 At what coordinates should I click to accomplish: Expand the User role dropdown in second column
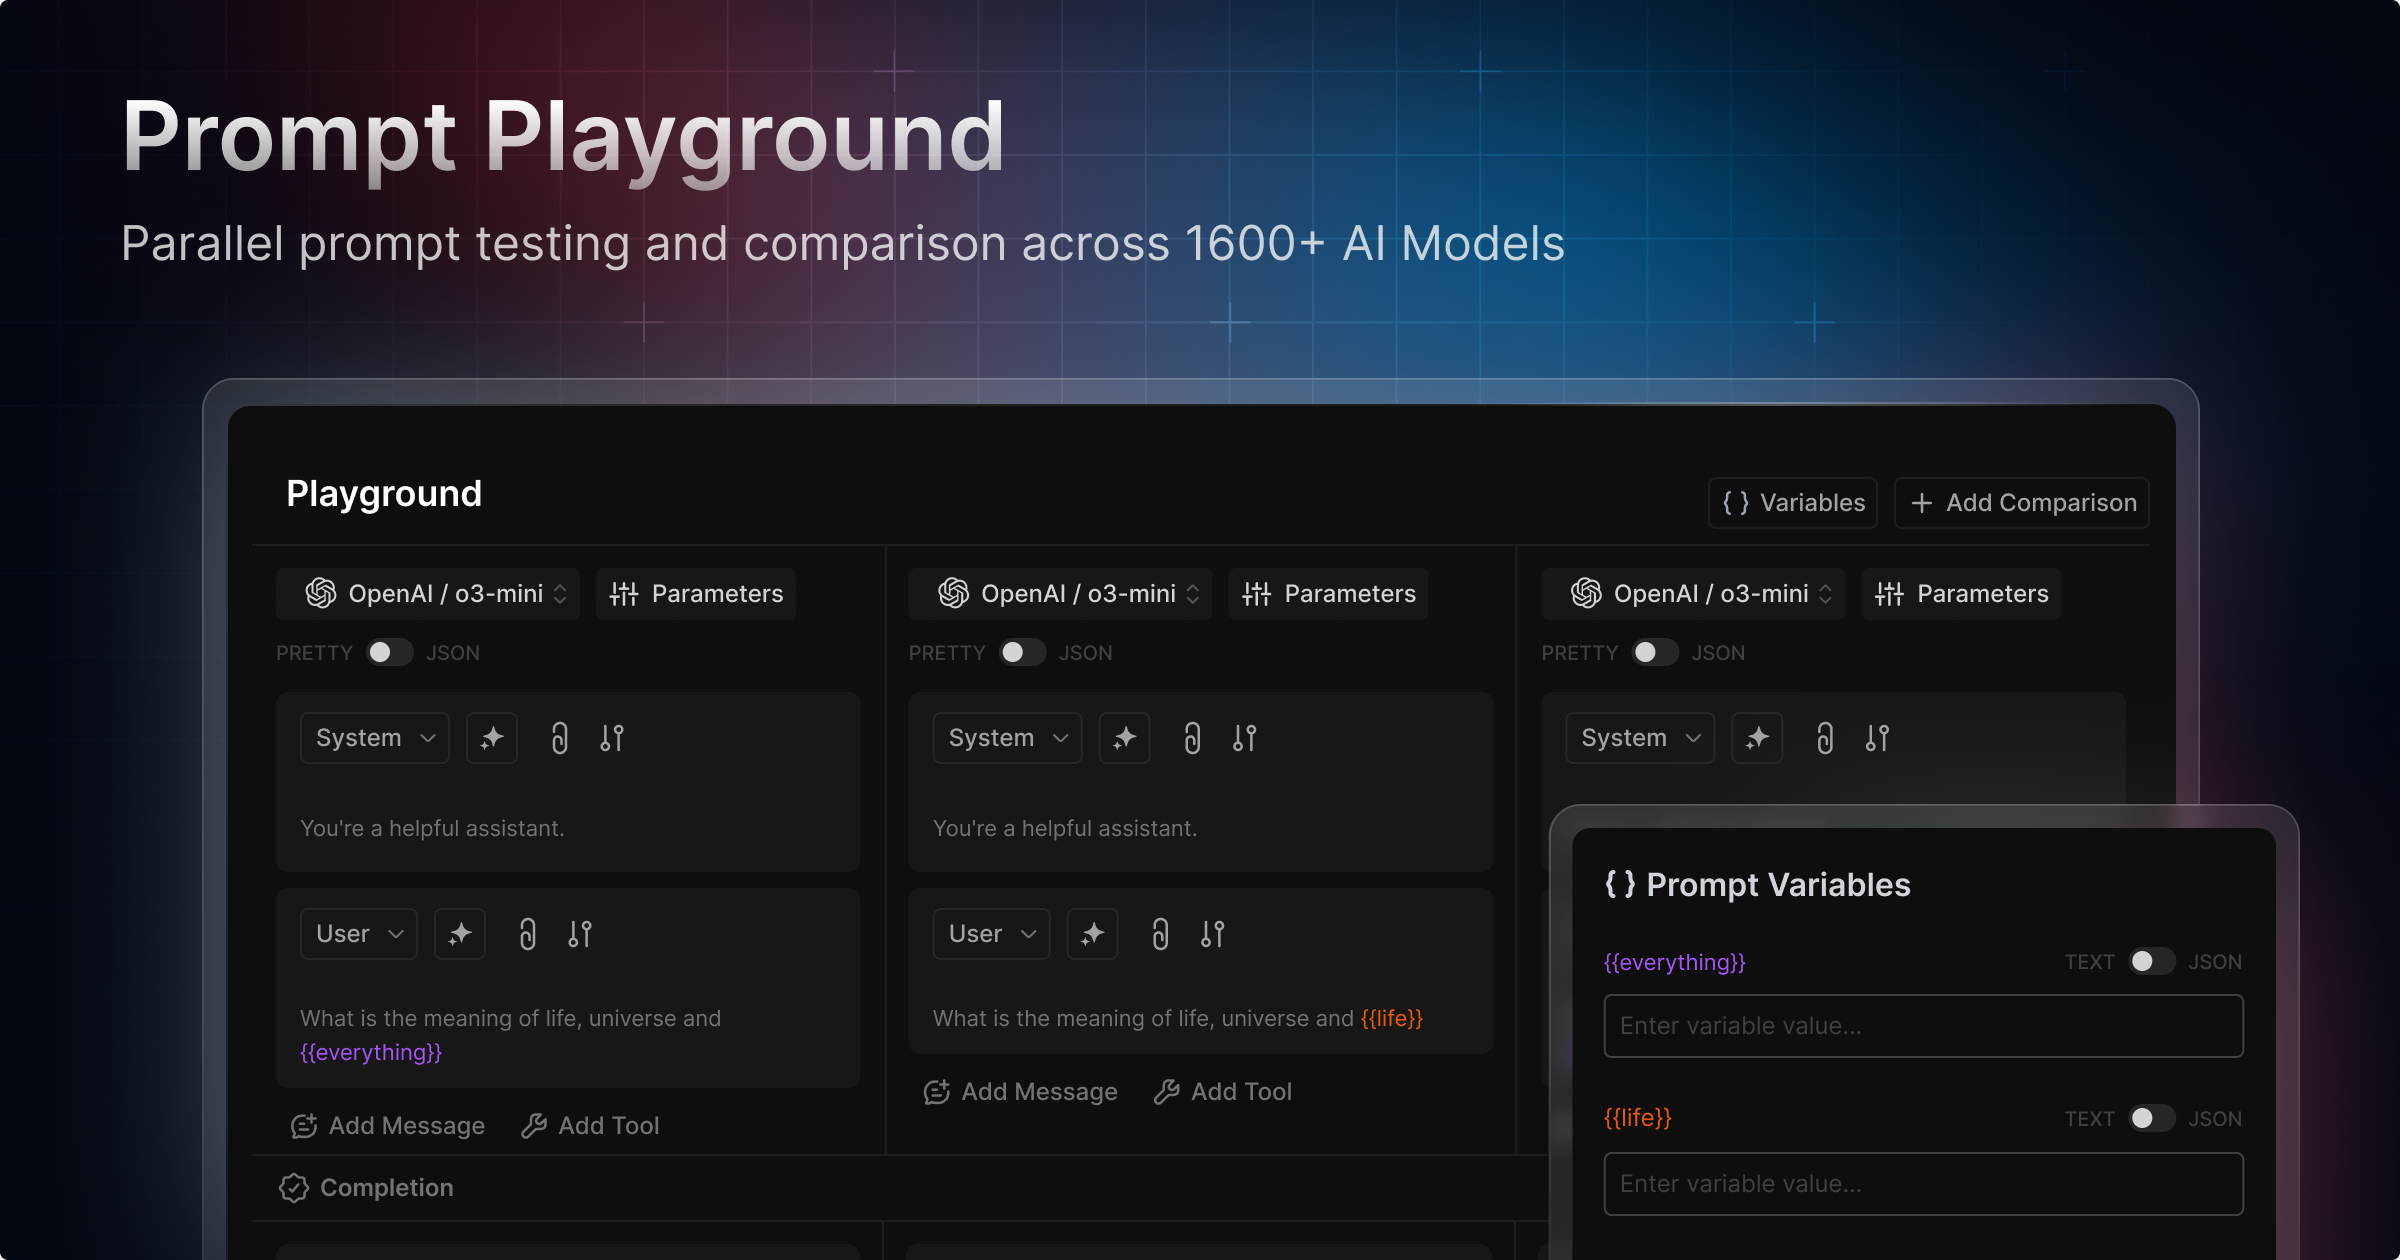point(991,934)
